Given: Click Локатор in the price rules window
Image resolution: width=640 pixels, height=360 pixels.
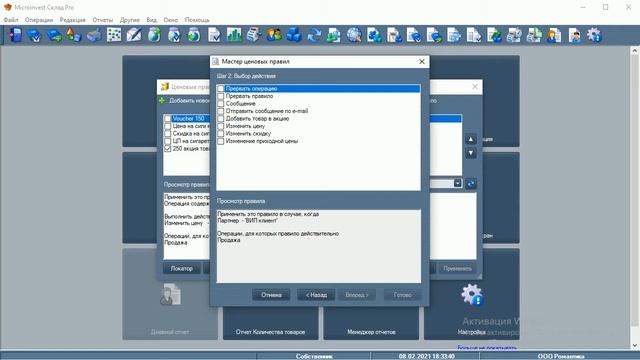Looking at the screenshot, I should click(182, 268).
